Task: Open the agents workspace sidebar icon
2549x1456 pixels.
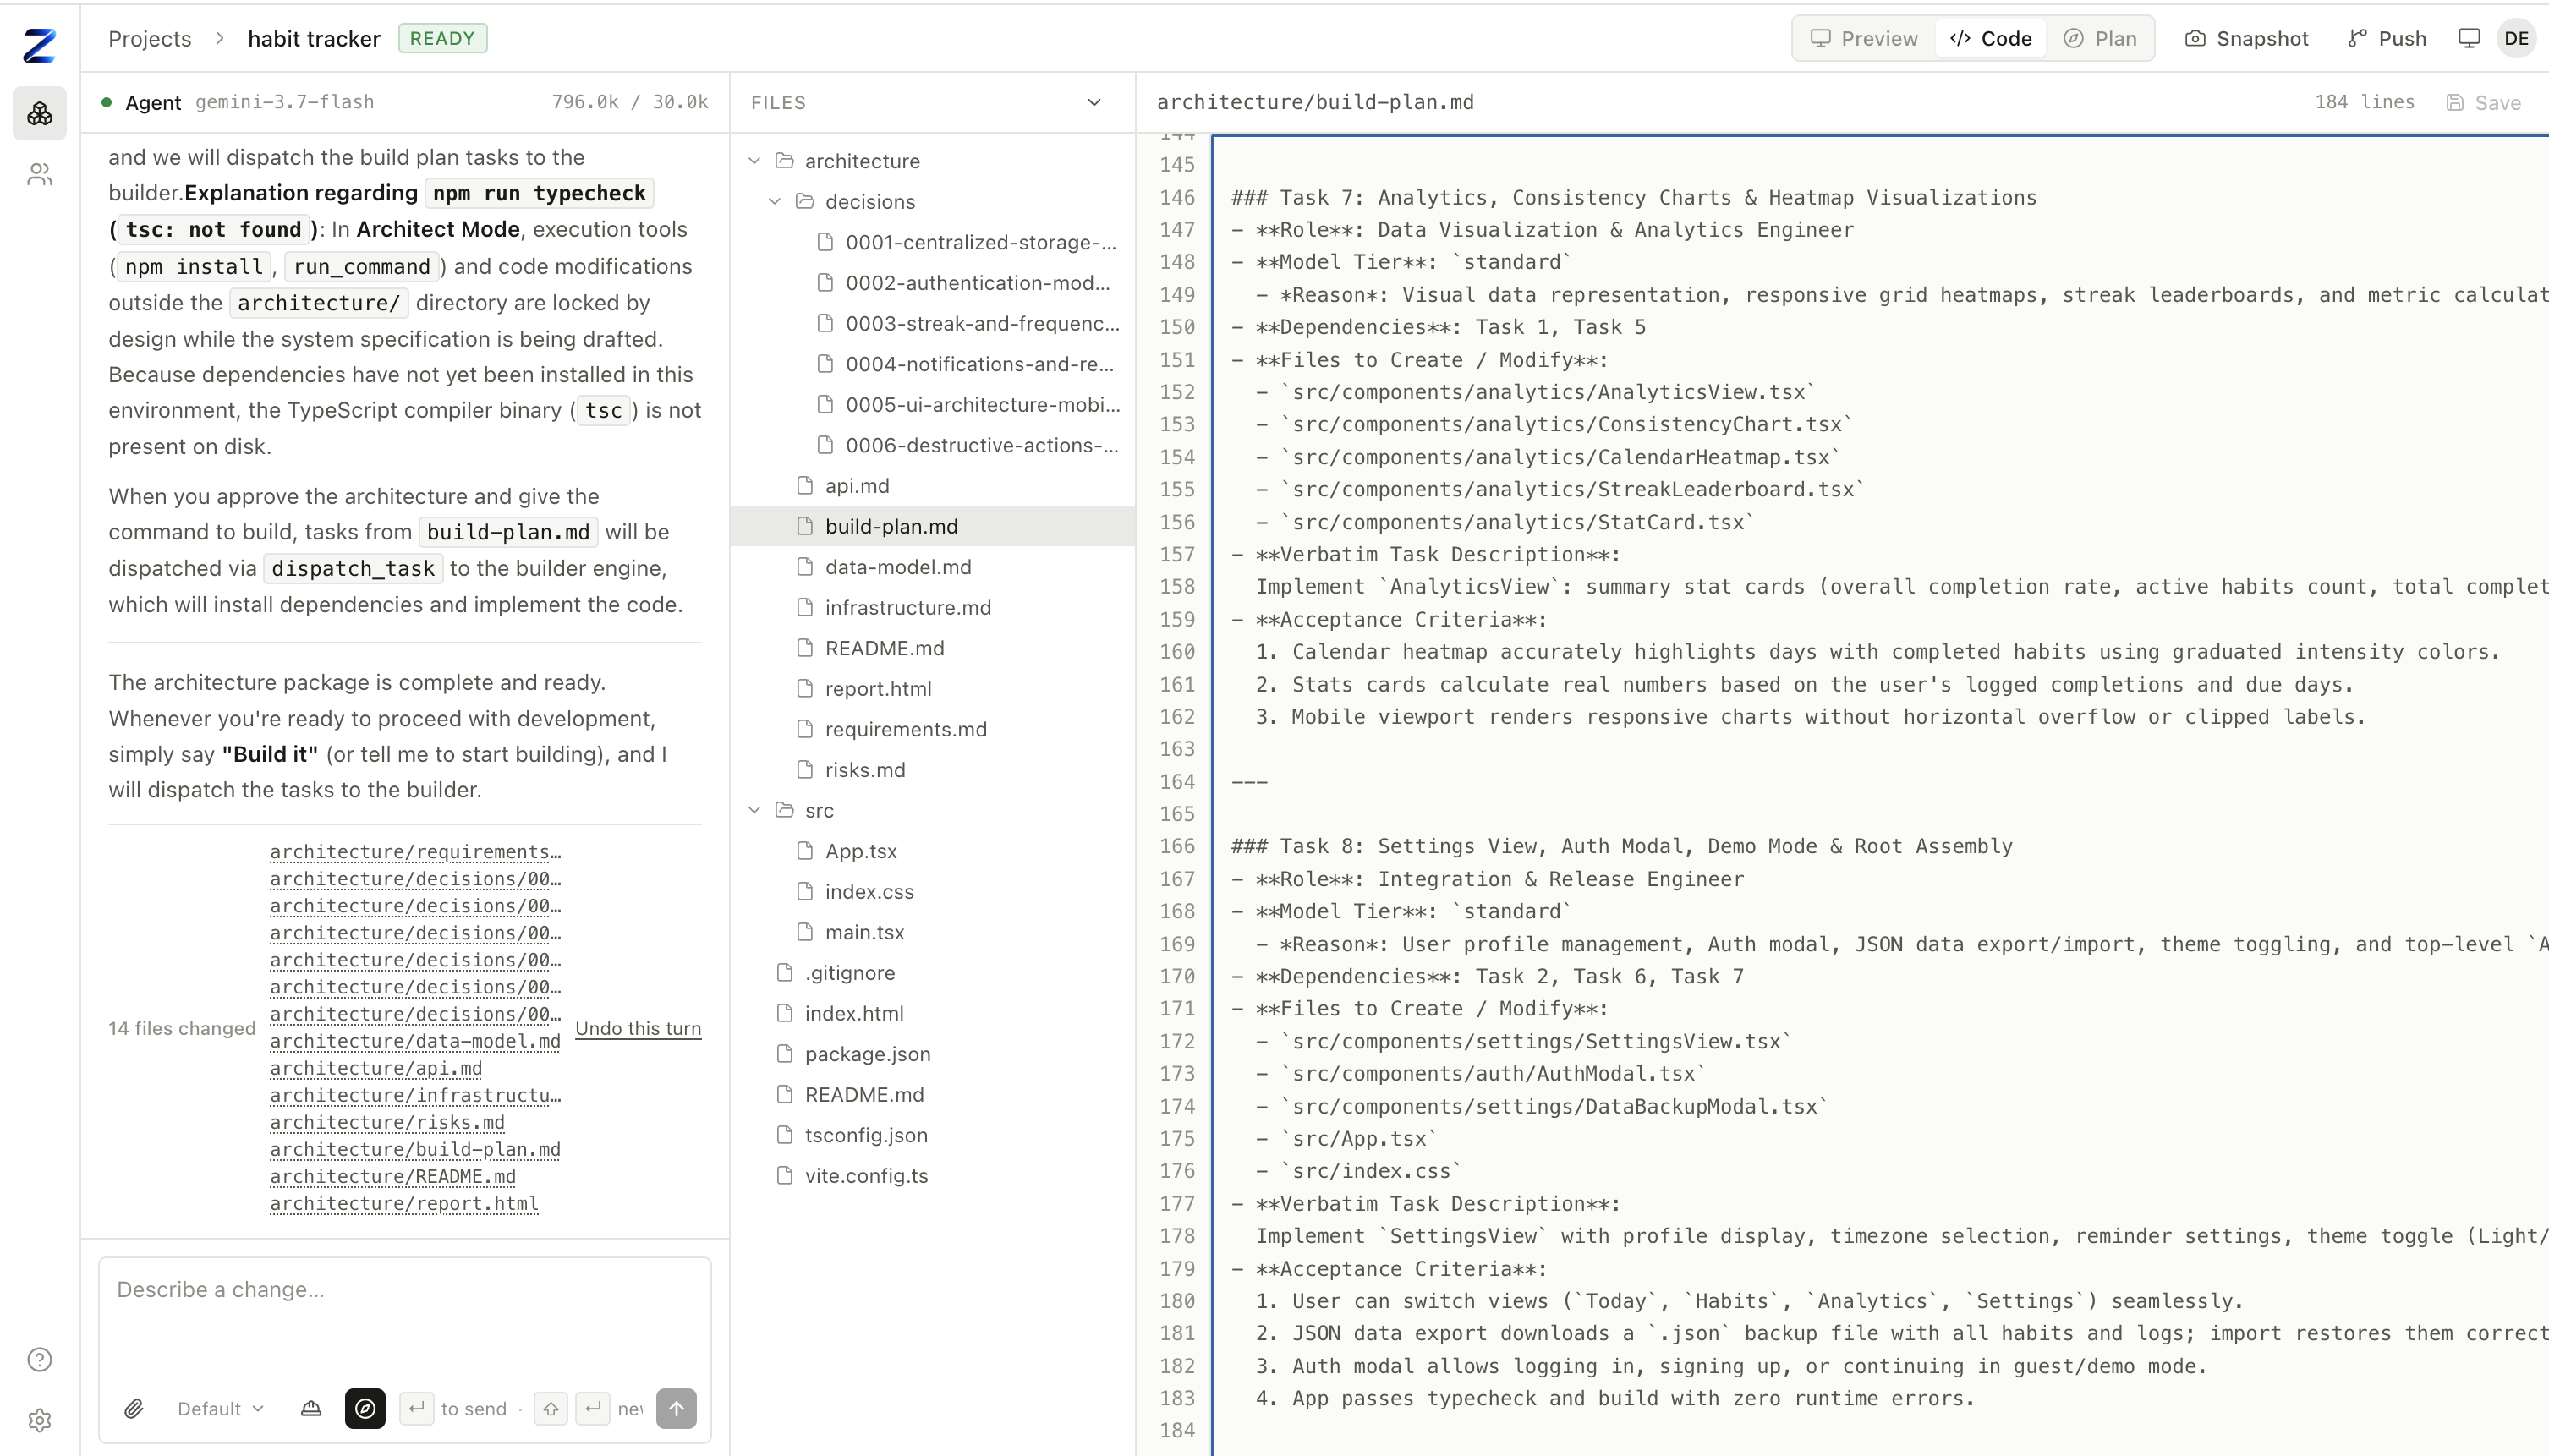Action: 39,113
